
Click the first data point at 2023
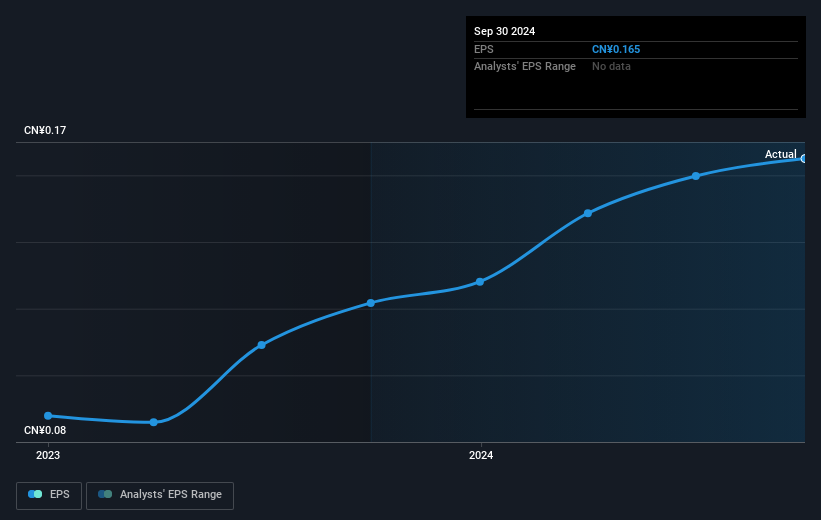point(48,416)
